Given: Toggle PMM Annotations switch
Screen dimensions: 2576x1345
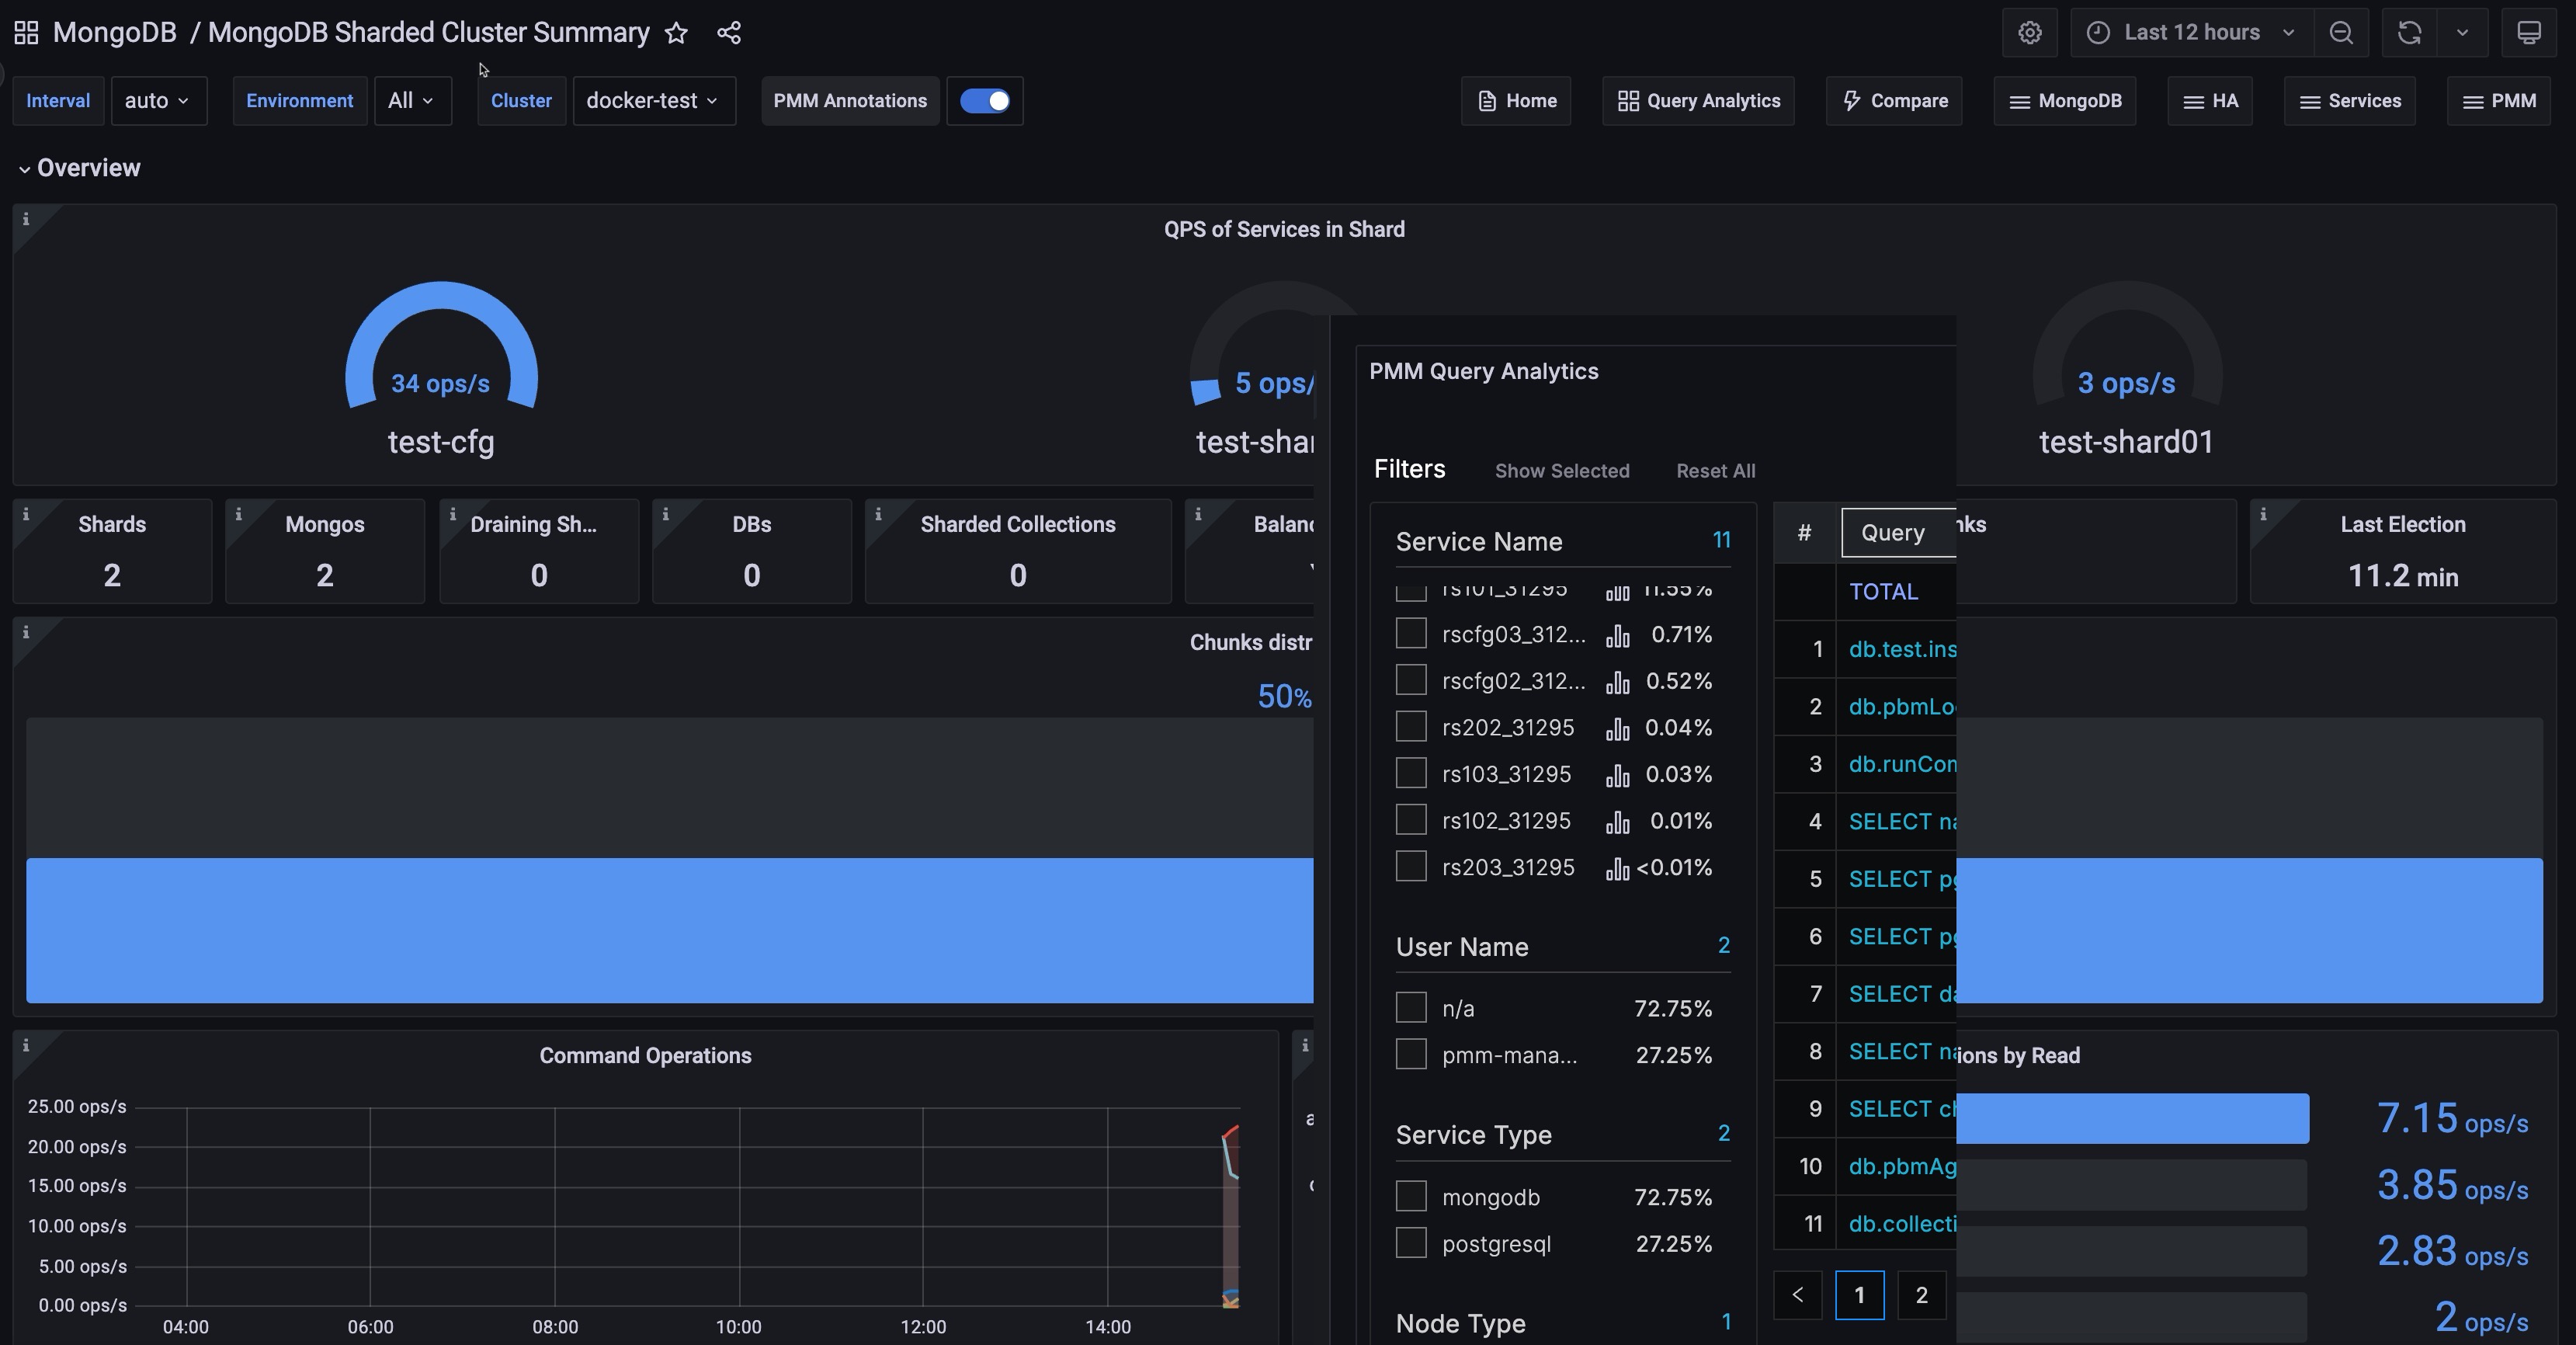Looking at the screenshot, I should pos(985,101).
